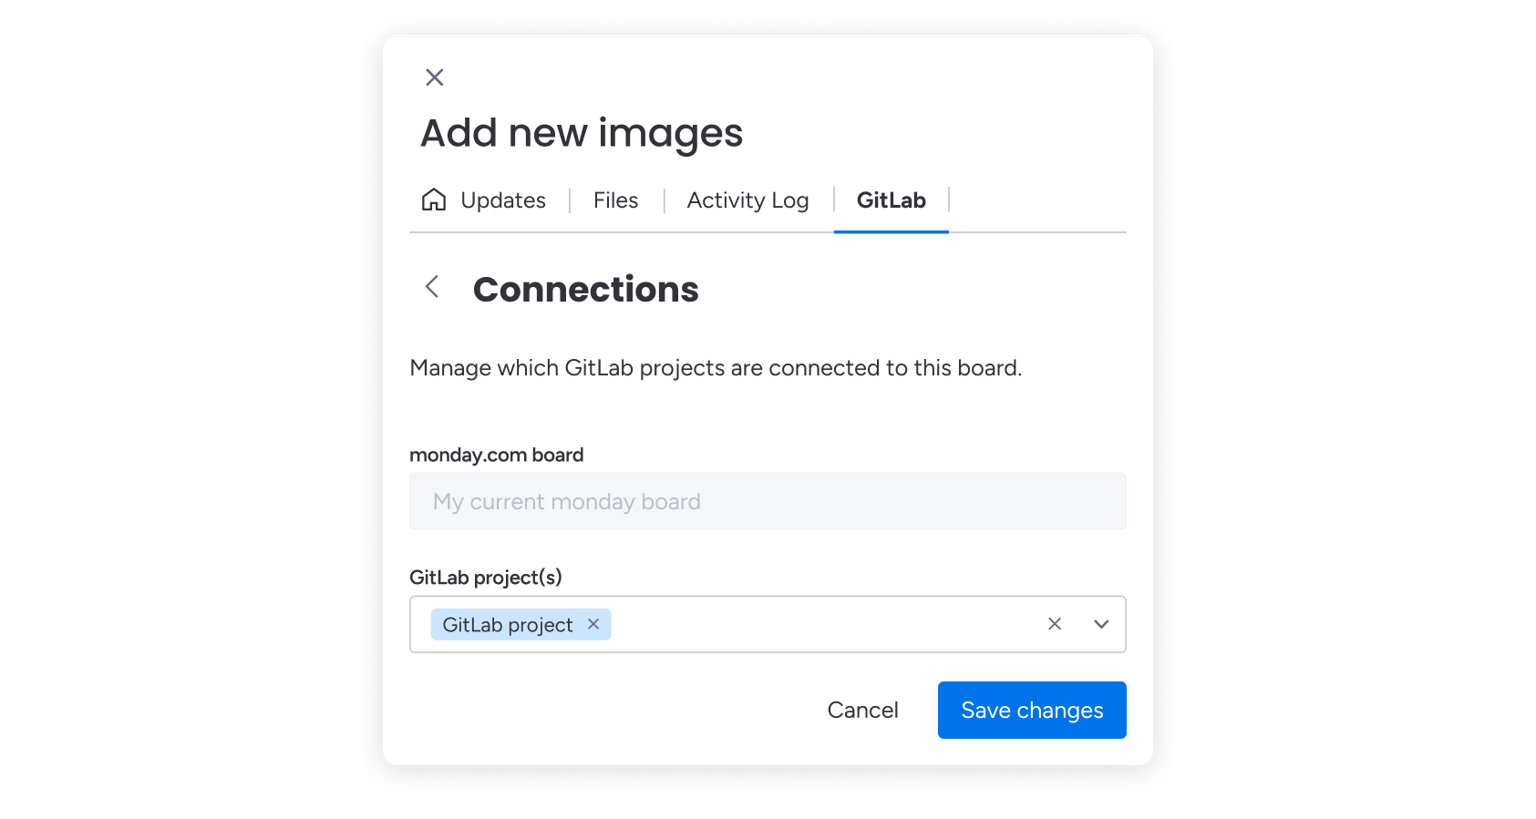Switch to the Updates tab

pyautogui.click(x=502, y=201)
